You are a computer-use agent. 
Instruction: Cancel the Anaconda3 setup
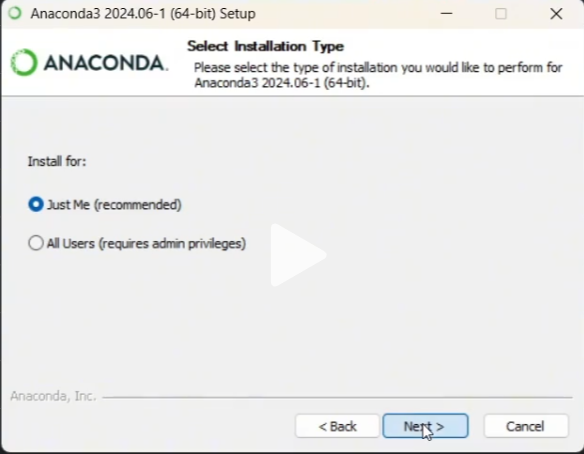[526, 426]
